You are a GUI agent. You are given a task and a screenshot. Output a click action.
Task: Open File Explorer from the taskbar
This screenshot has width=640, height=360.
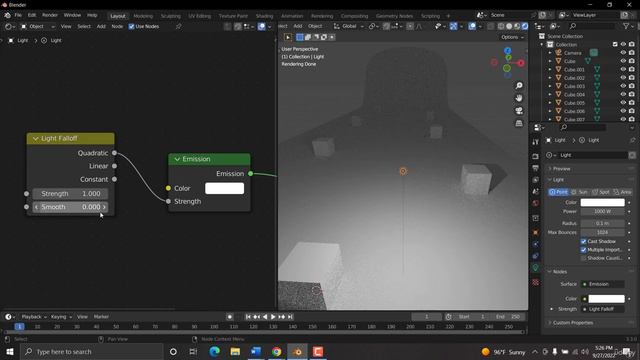click(x=235, y=351)
